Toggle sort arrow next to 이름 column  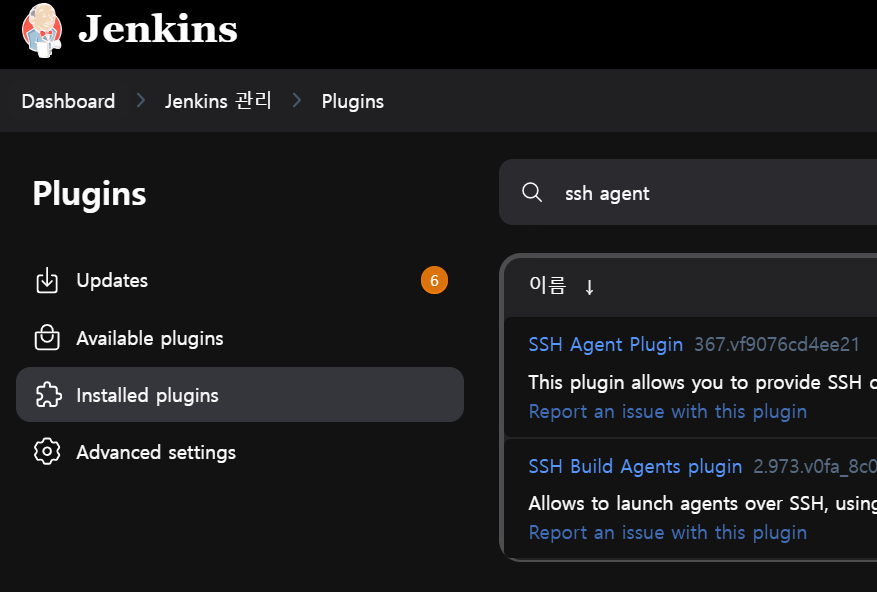point(589,288)
